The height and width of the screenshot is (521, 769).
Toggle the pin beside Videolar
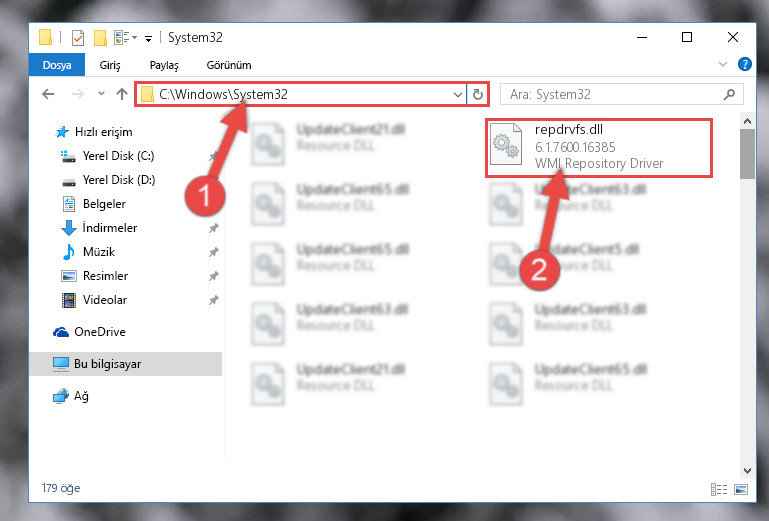[213, 300]
